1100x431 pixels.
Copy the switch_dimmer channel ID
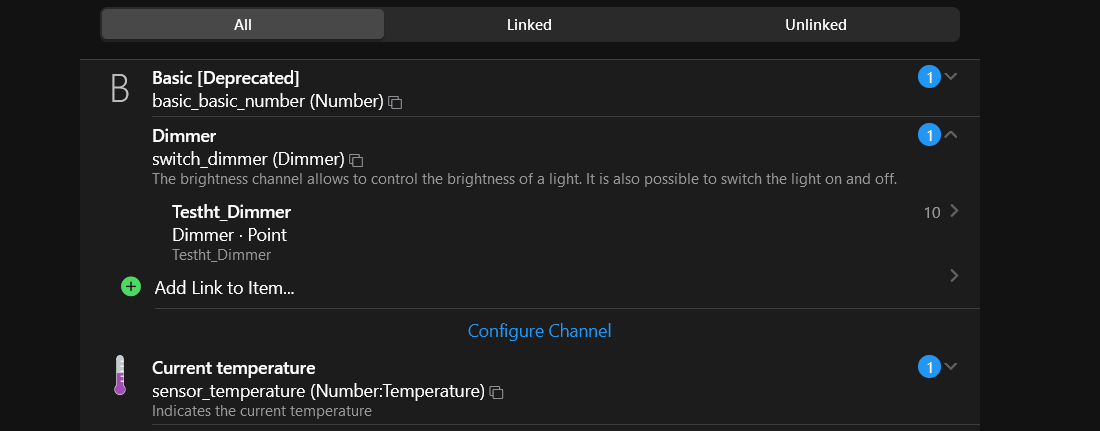[357, 160]
